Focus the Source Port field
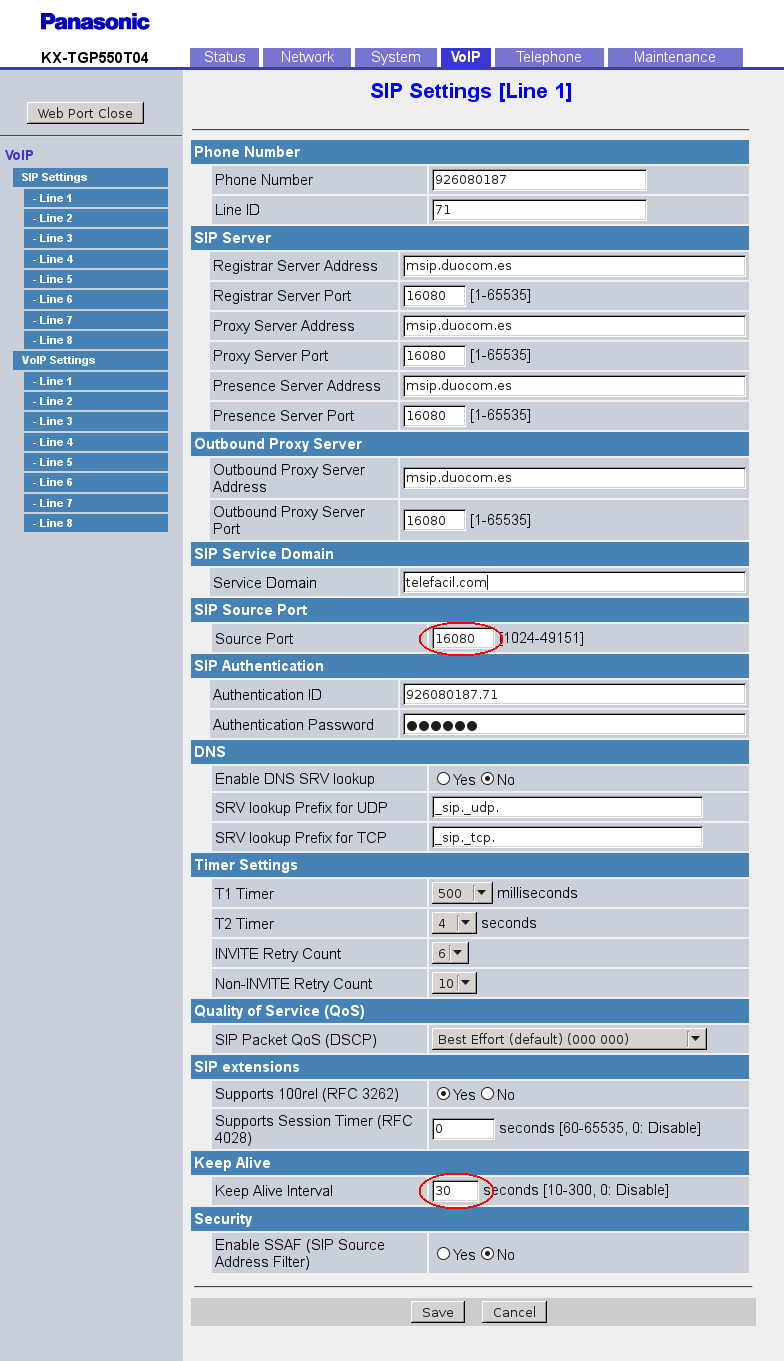 [465, 638]
